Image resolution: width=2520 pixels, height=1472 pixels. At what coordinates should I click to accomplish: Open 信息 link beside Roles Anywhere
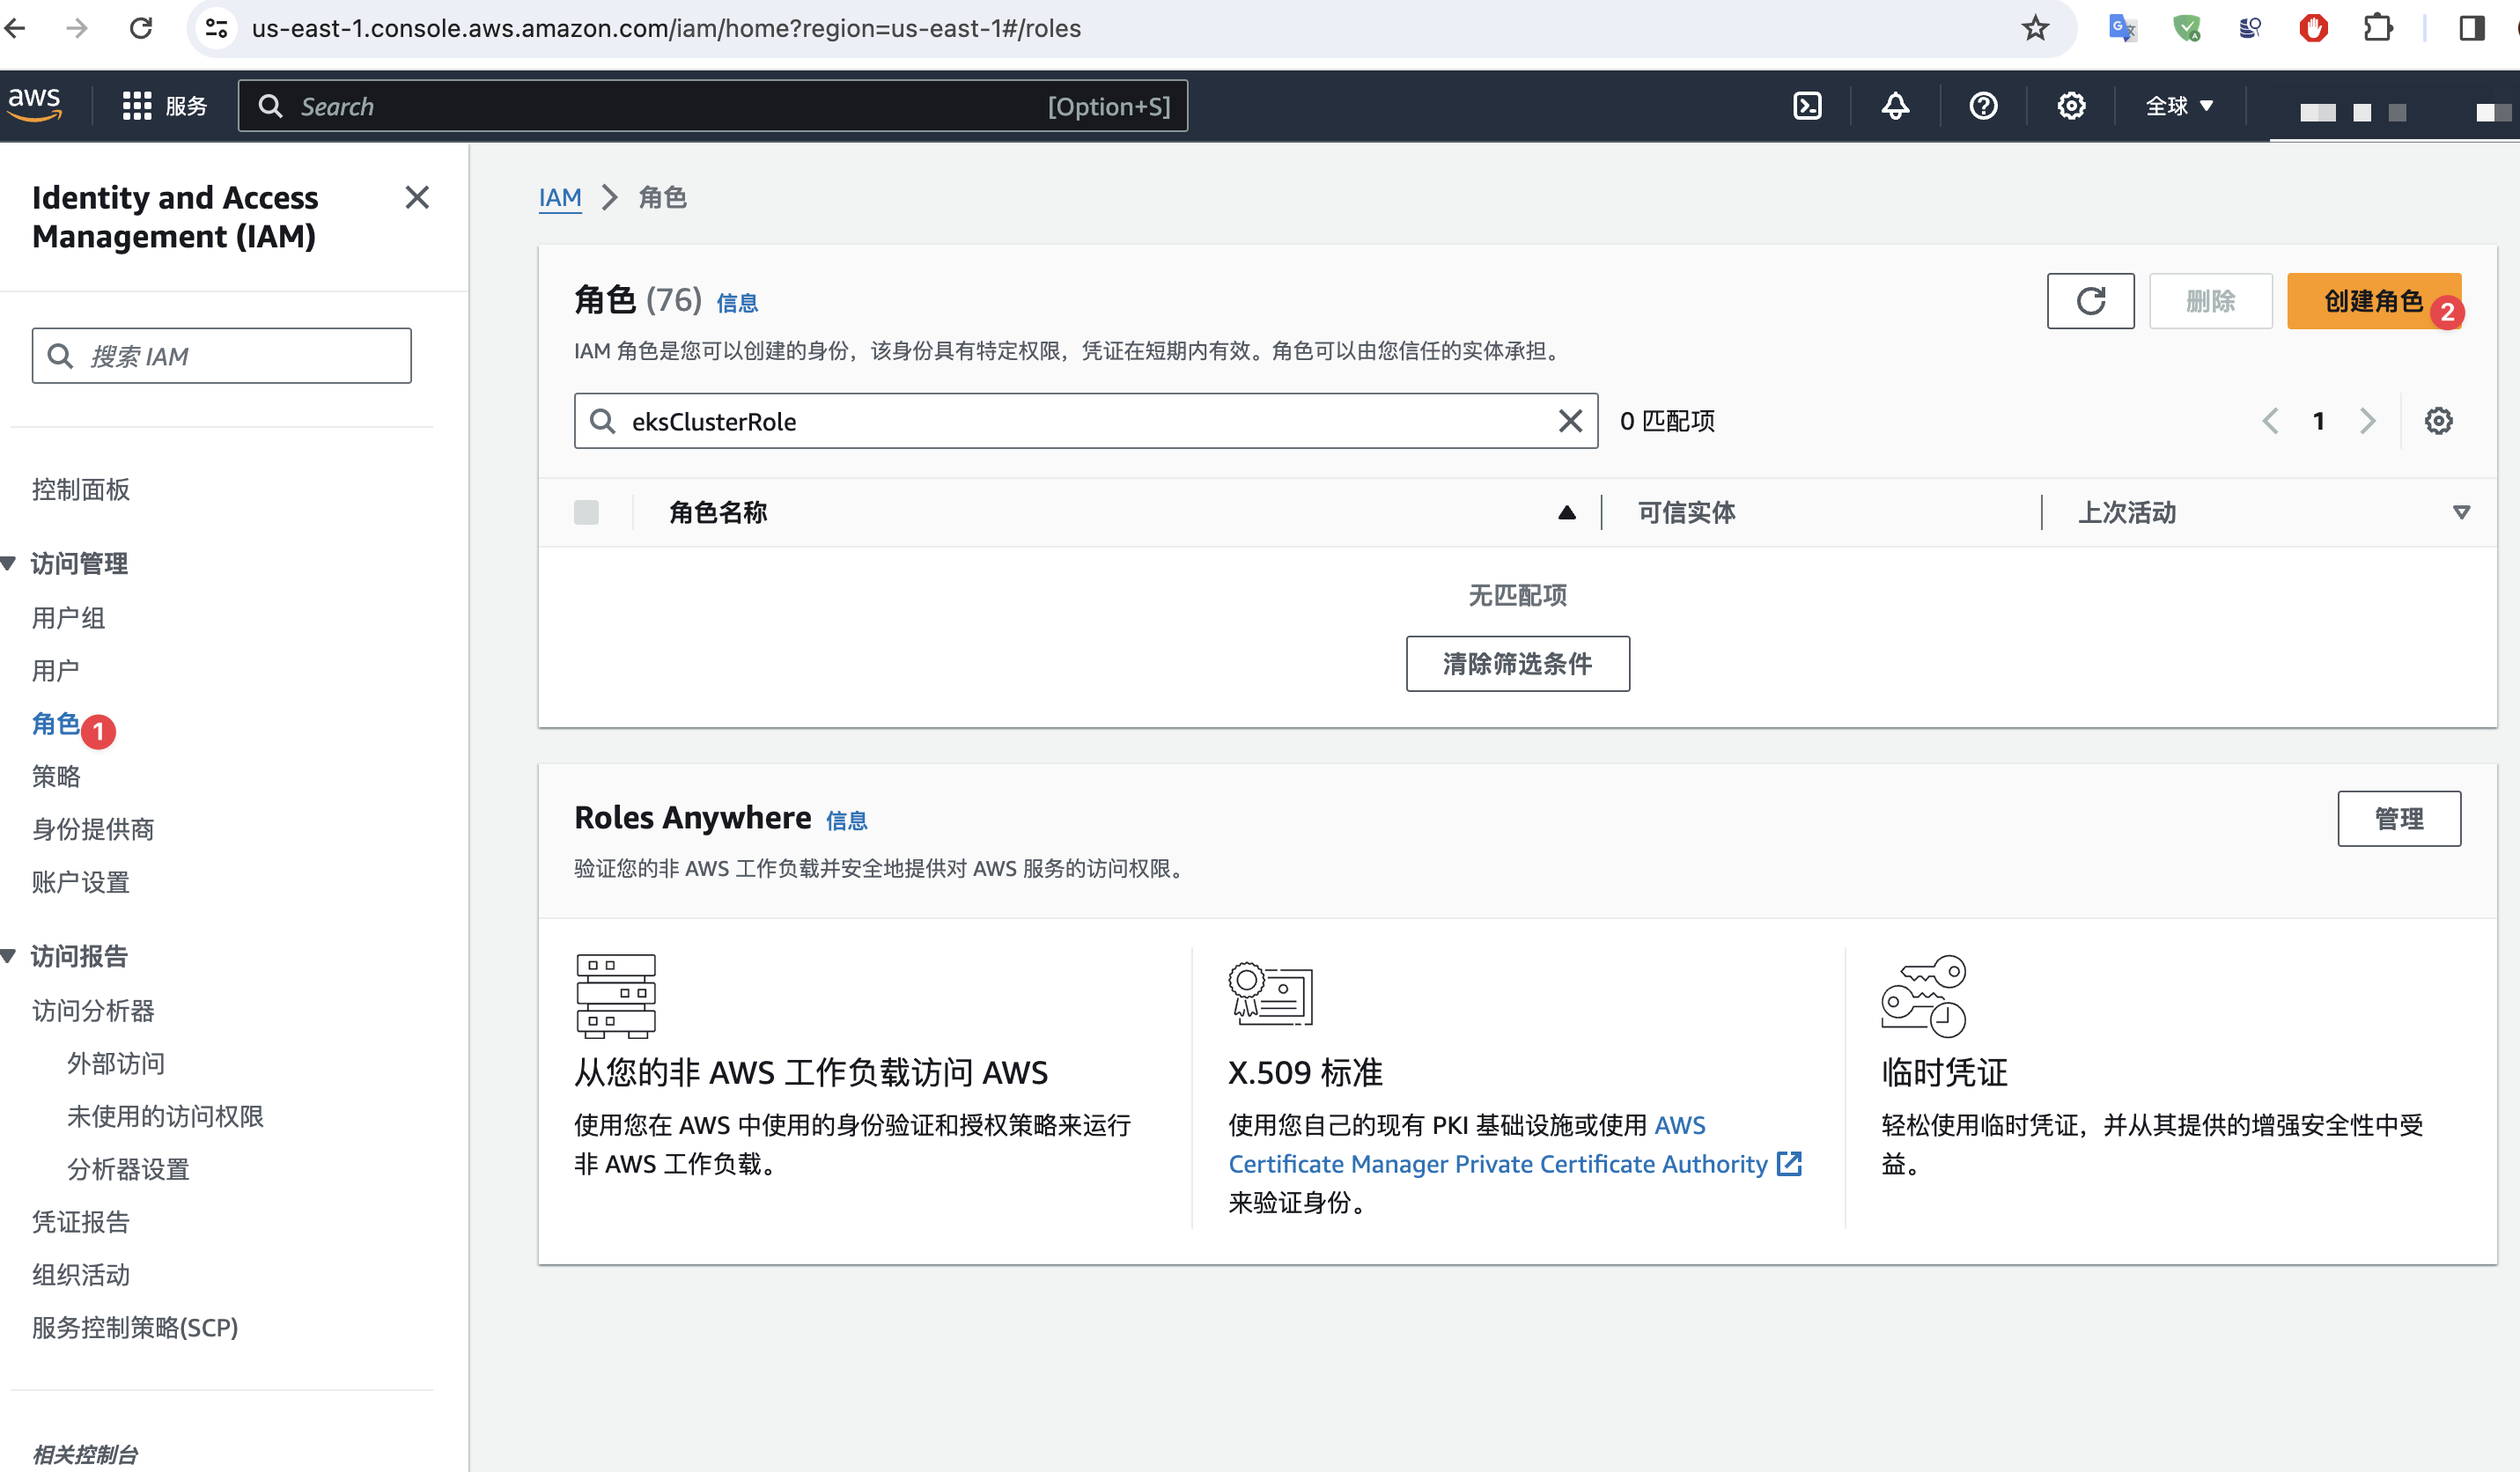(x=846, y=821)
